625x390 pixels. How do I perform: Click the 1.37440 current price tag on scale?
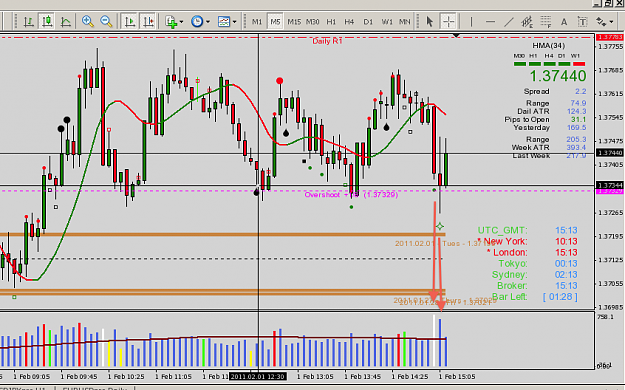click(x=610, y=153)
